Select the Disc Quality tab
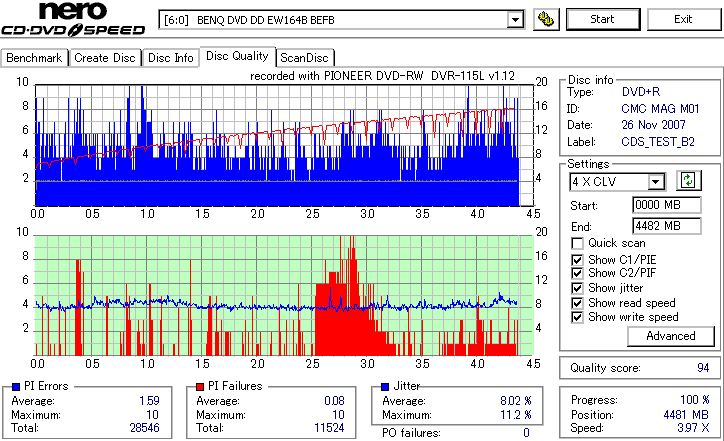724x441 pixels. point(237,56)
